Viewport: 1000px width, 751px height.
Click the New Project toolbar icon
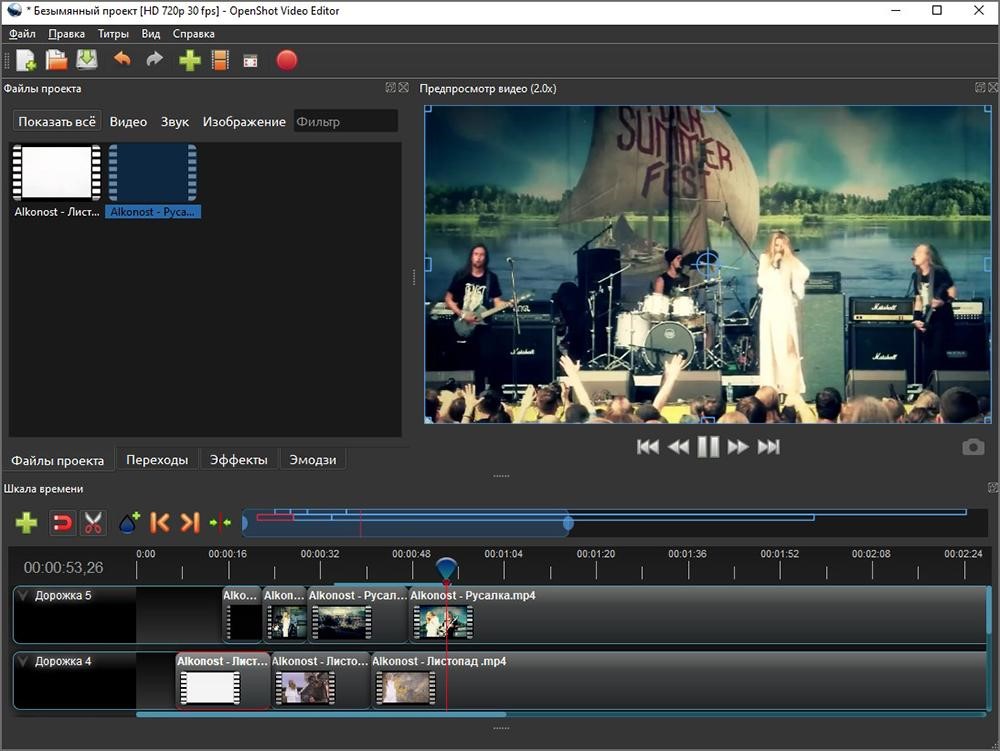tap(26, 61)
